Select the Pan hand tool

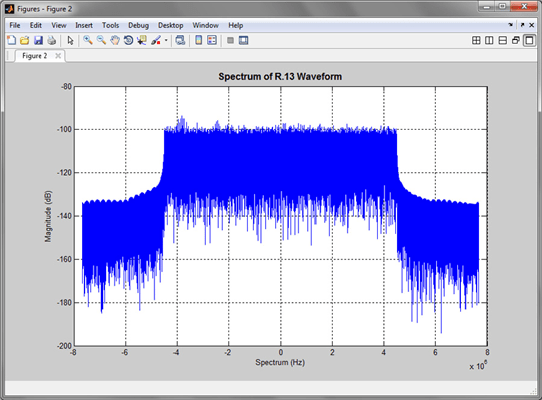pos(115,40)
